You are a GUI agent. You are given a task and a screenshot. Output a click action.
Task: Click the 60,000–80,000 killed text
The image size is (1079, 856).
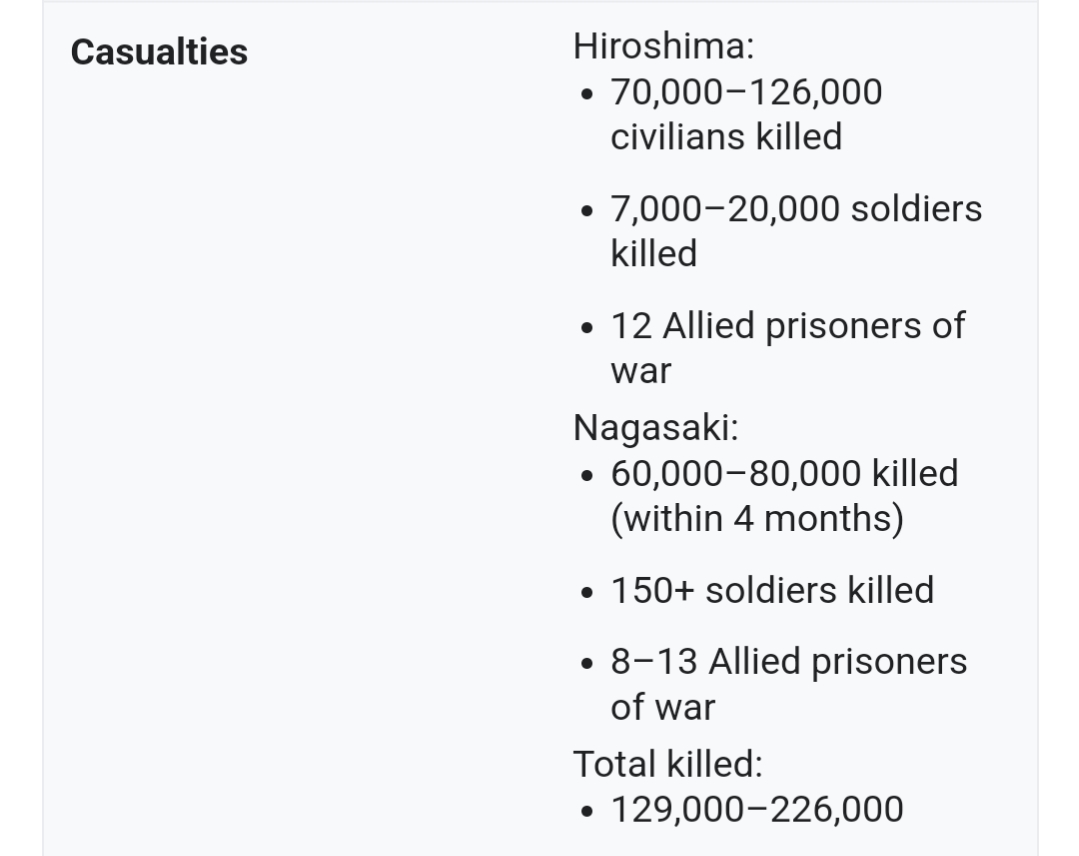click(784, 472)
